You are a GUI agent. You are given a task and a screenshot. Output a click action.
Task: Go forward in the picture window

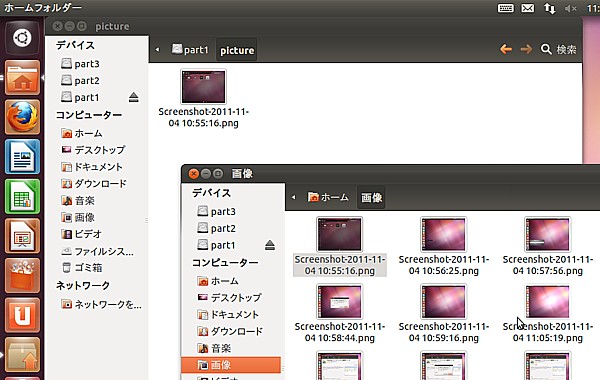pos(526,49)
